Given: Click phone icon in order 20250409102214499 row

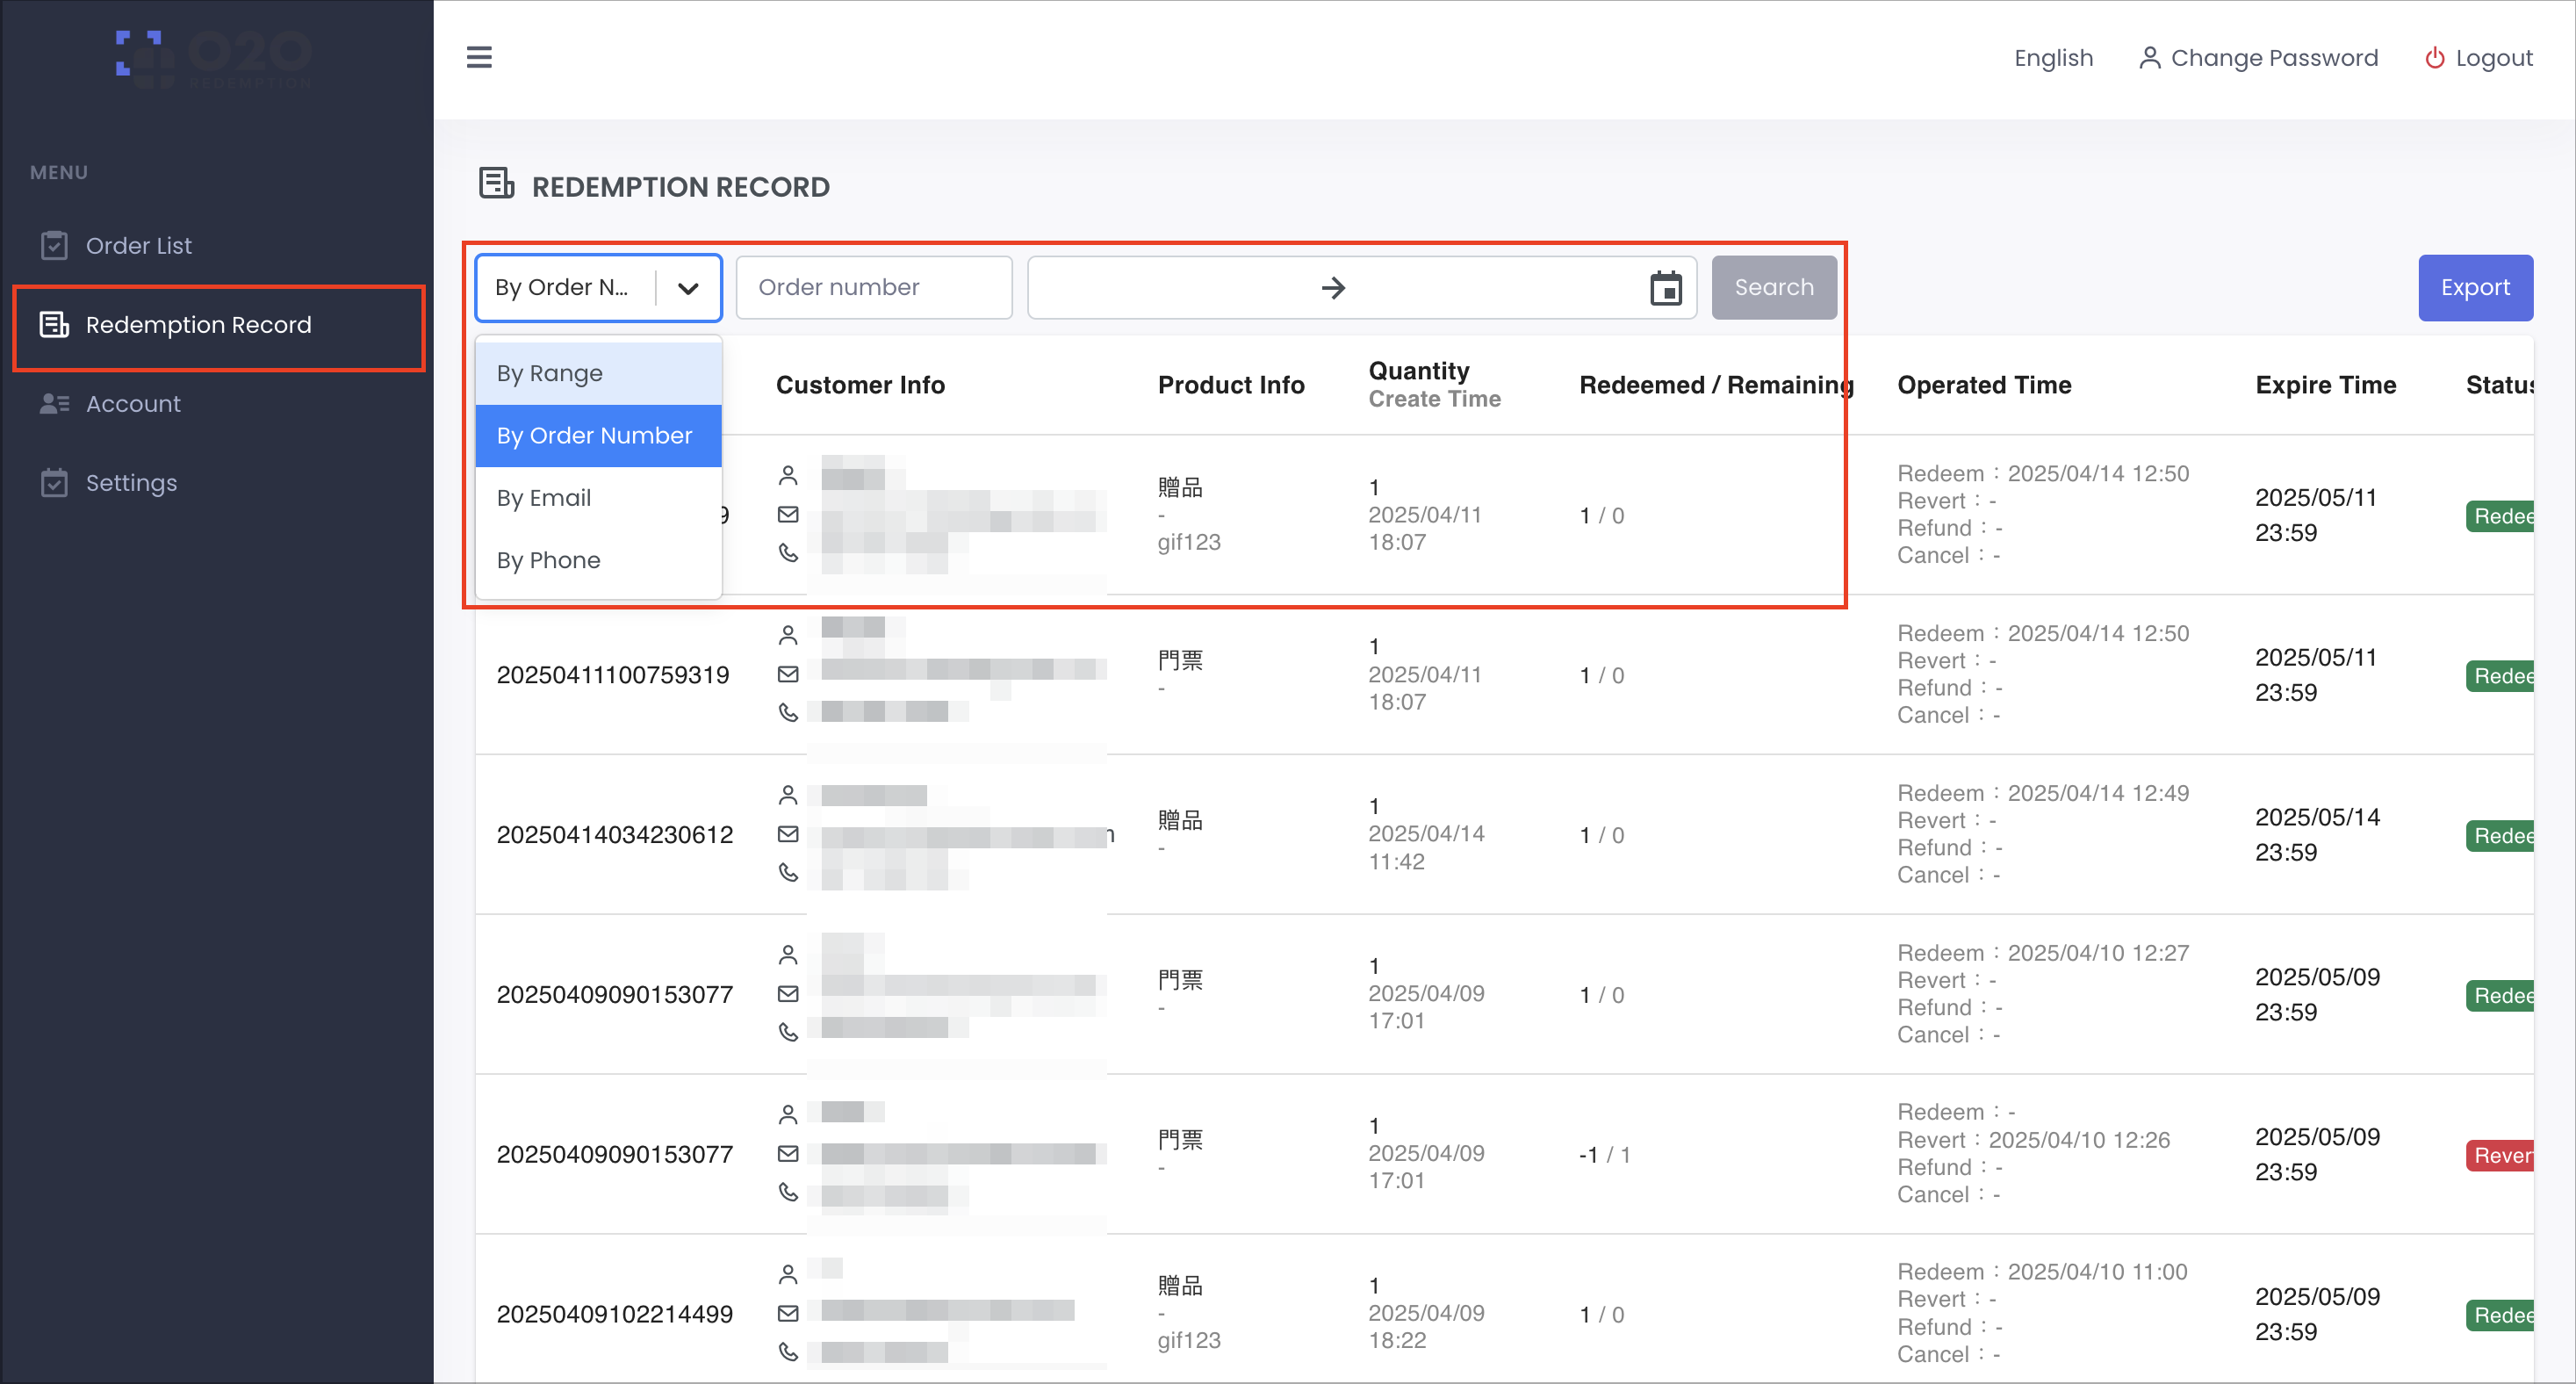Looking at the screenshot, I should pos(788,1351).
